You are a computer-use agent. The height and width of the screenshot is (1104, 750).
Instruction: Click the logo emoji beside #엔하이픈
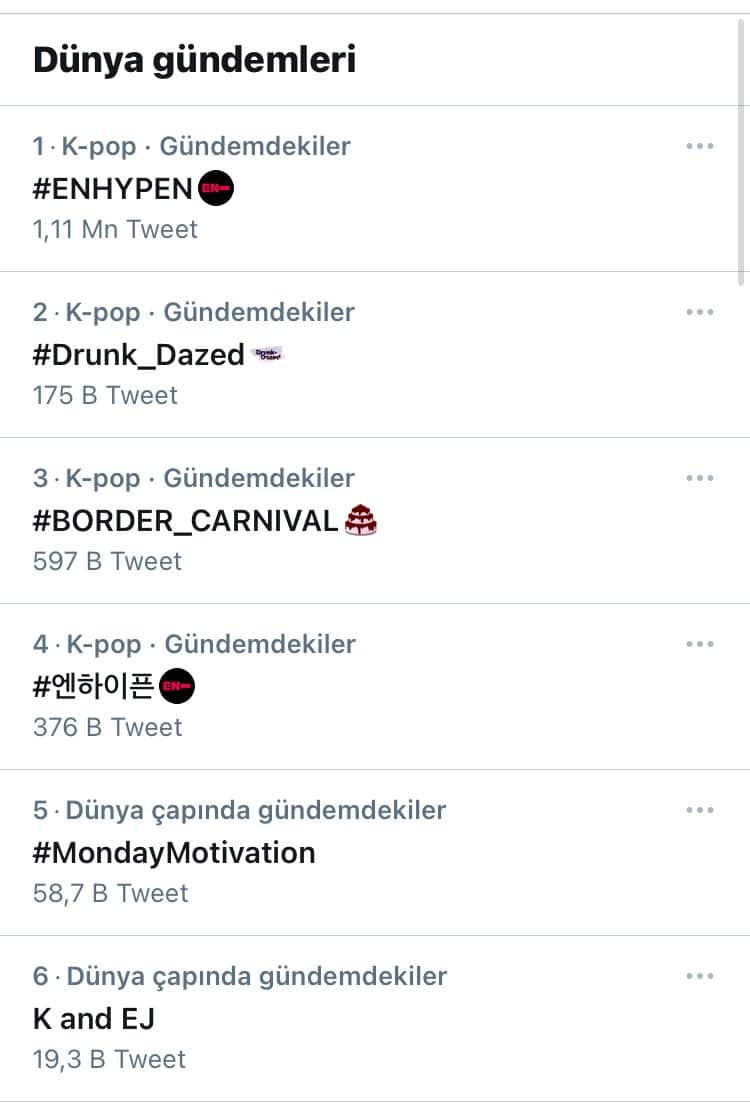point(177,686)
